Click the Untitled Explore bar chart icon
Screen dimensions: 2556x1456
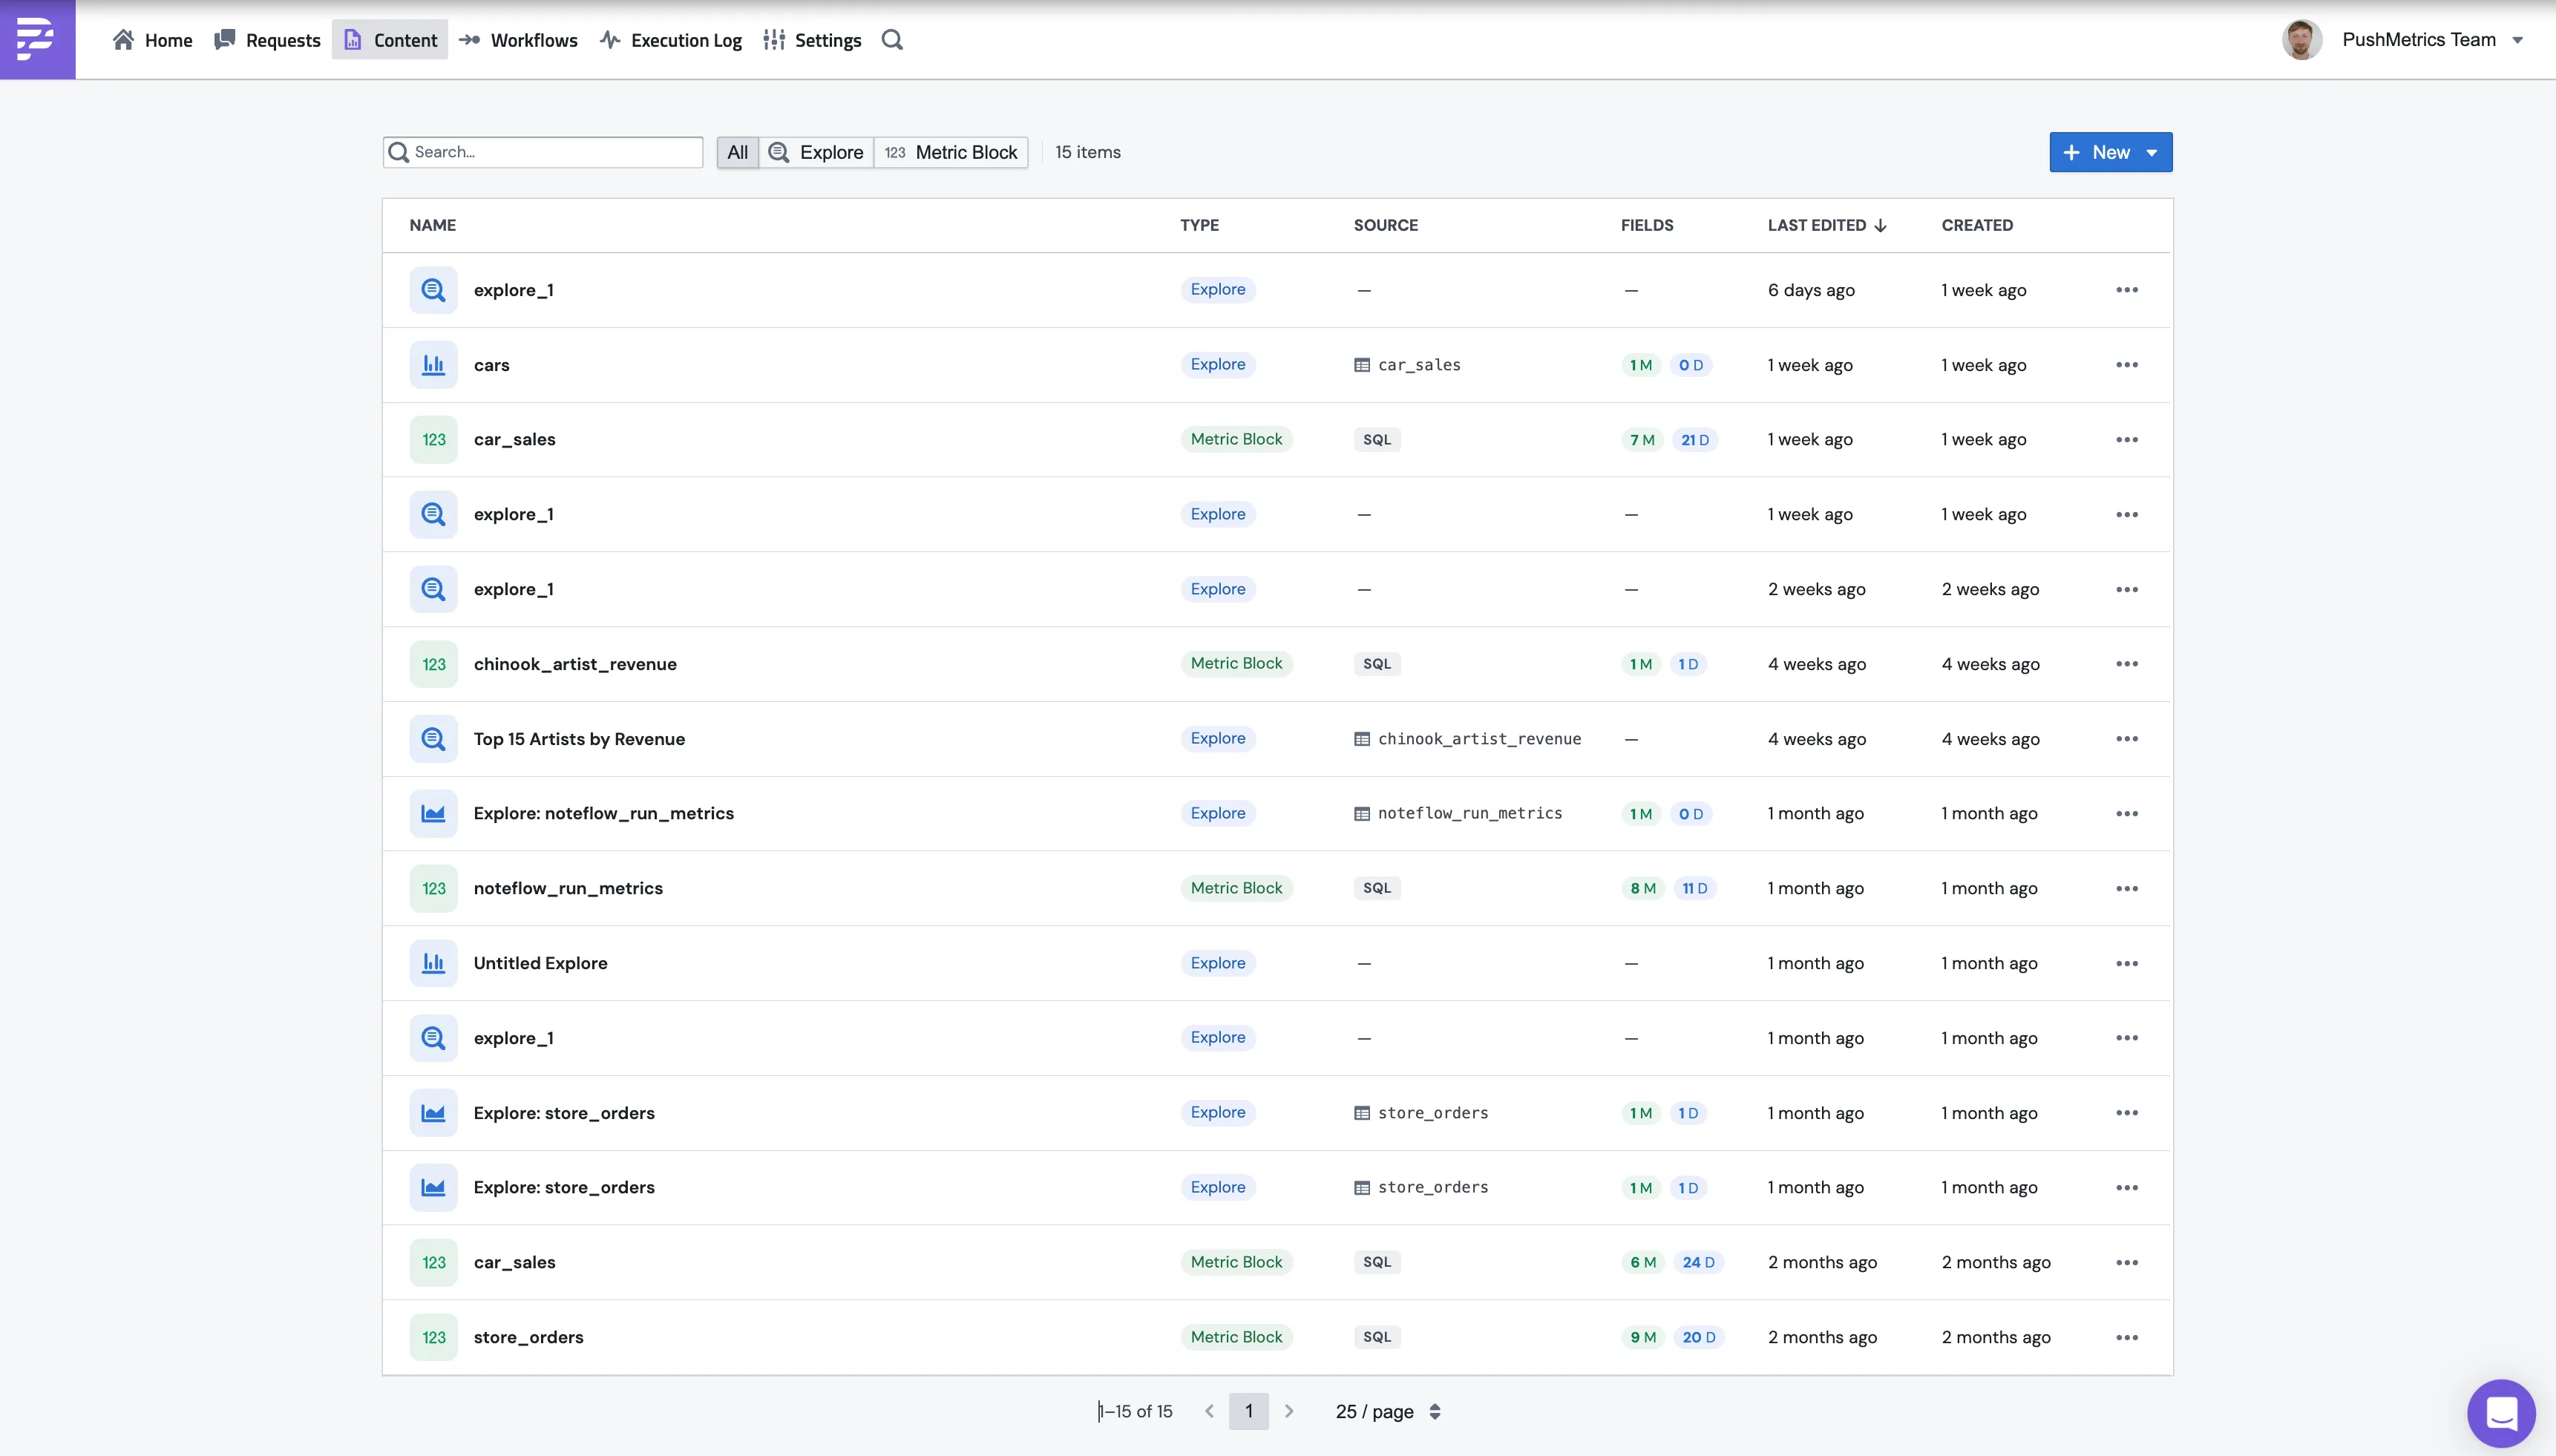point(433,963)
